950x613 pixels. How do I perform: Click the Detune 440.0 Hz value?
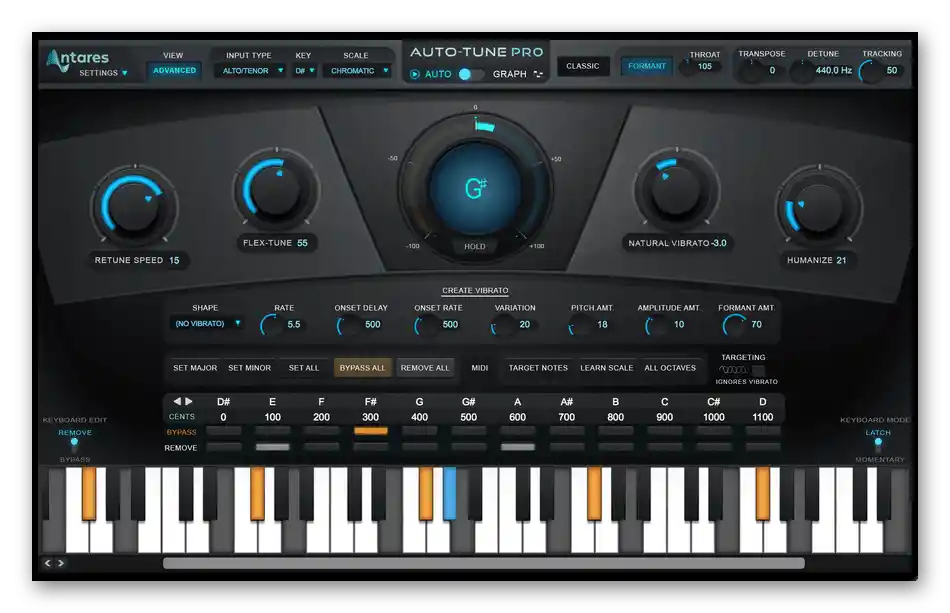834,70
